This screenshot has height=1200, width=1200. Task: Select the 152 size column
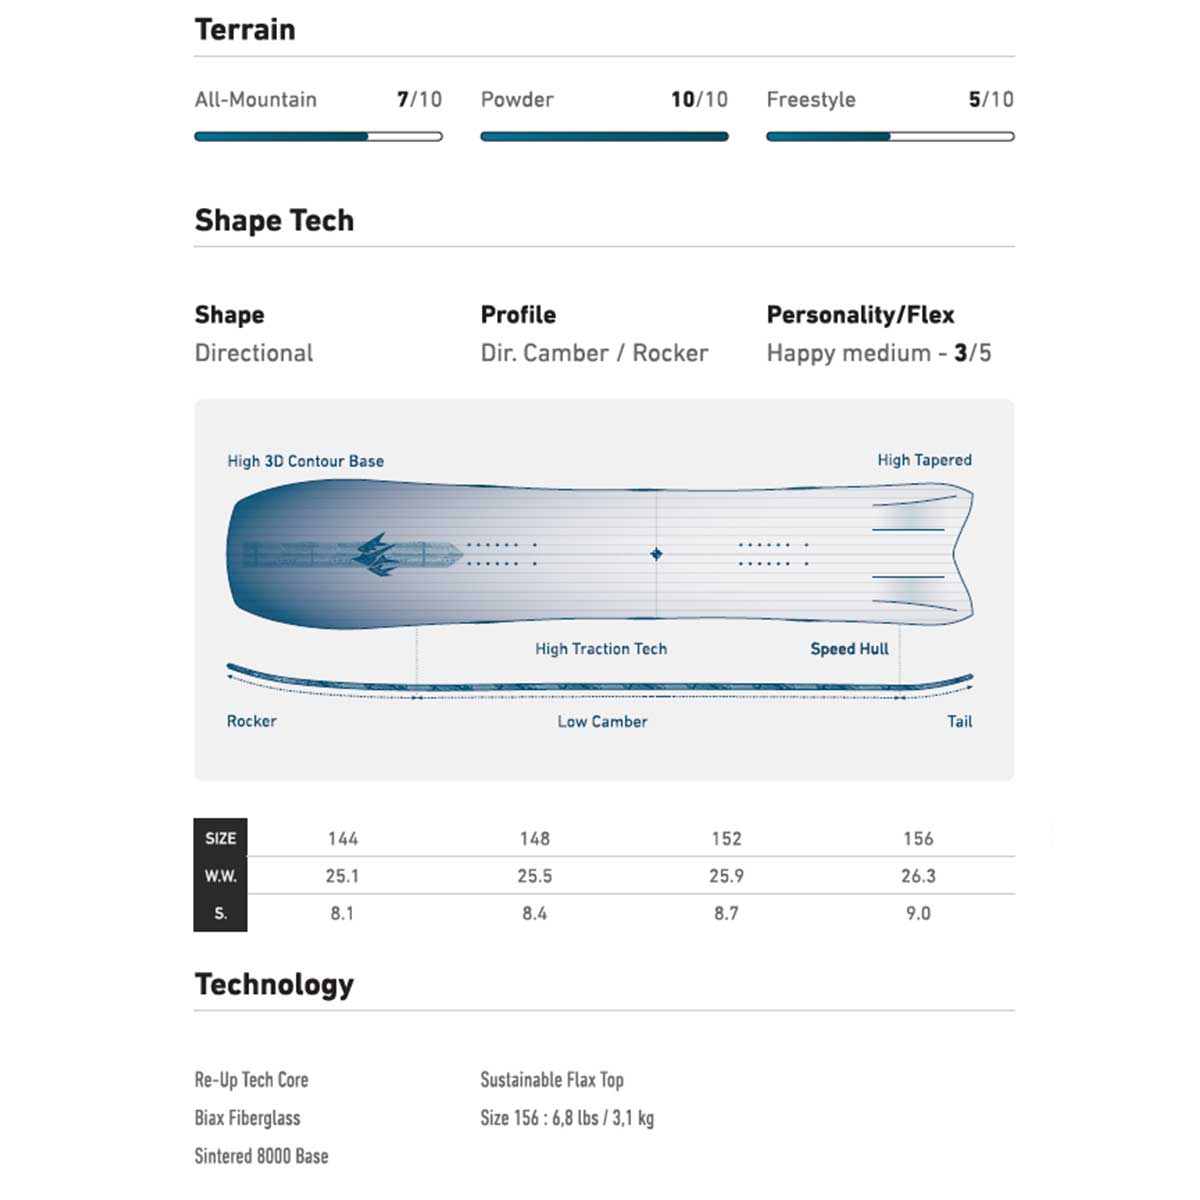pyautogui.click(x=727, y=839)
